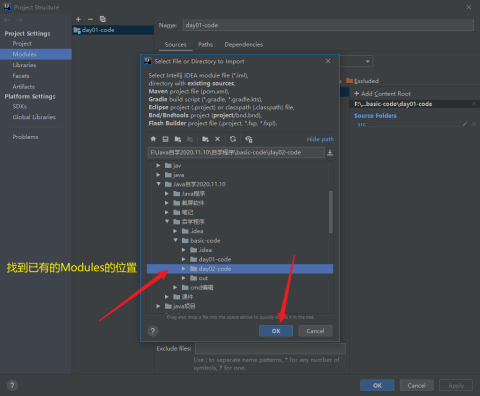Open Artifacts settings
This screenshot has height=396, width=480.
23,86
